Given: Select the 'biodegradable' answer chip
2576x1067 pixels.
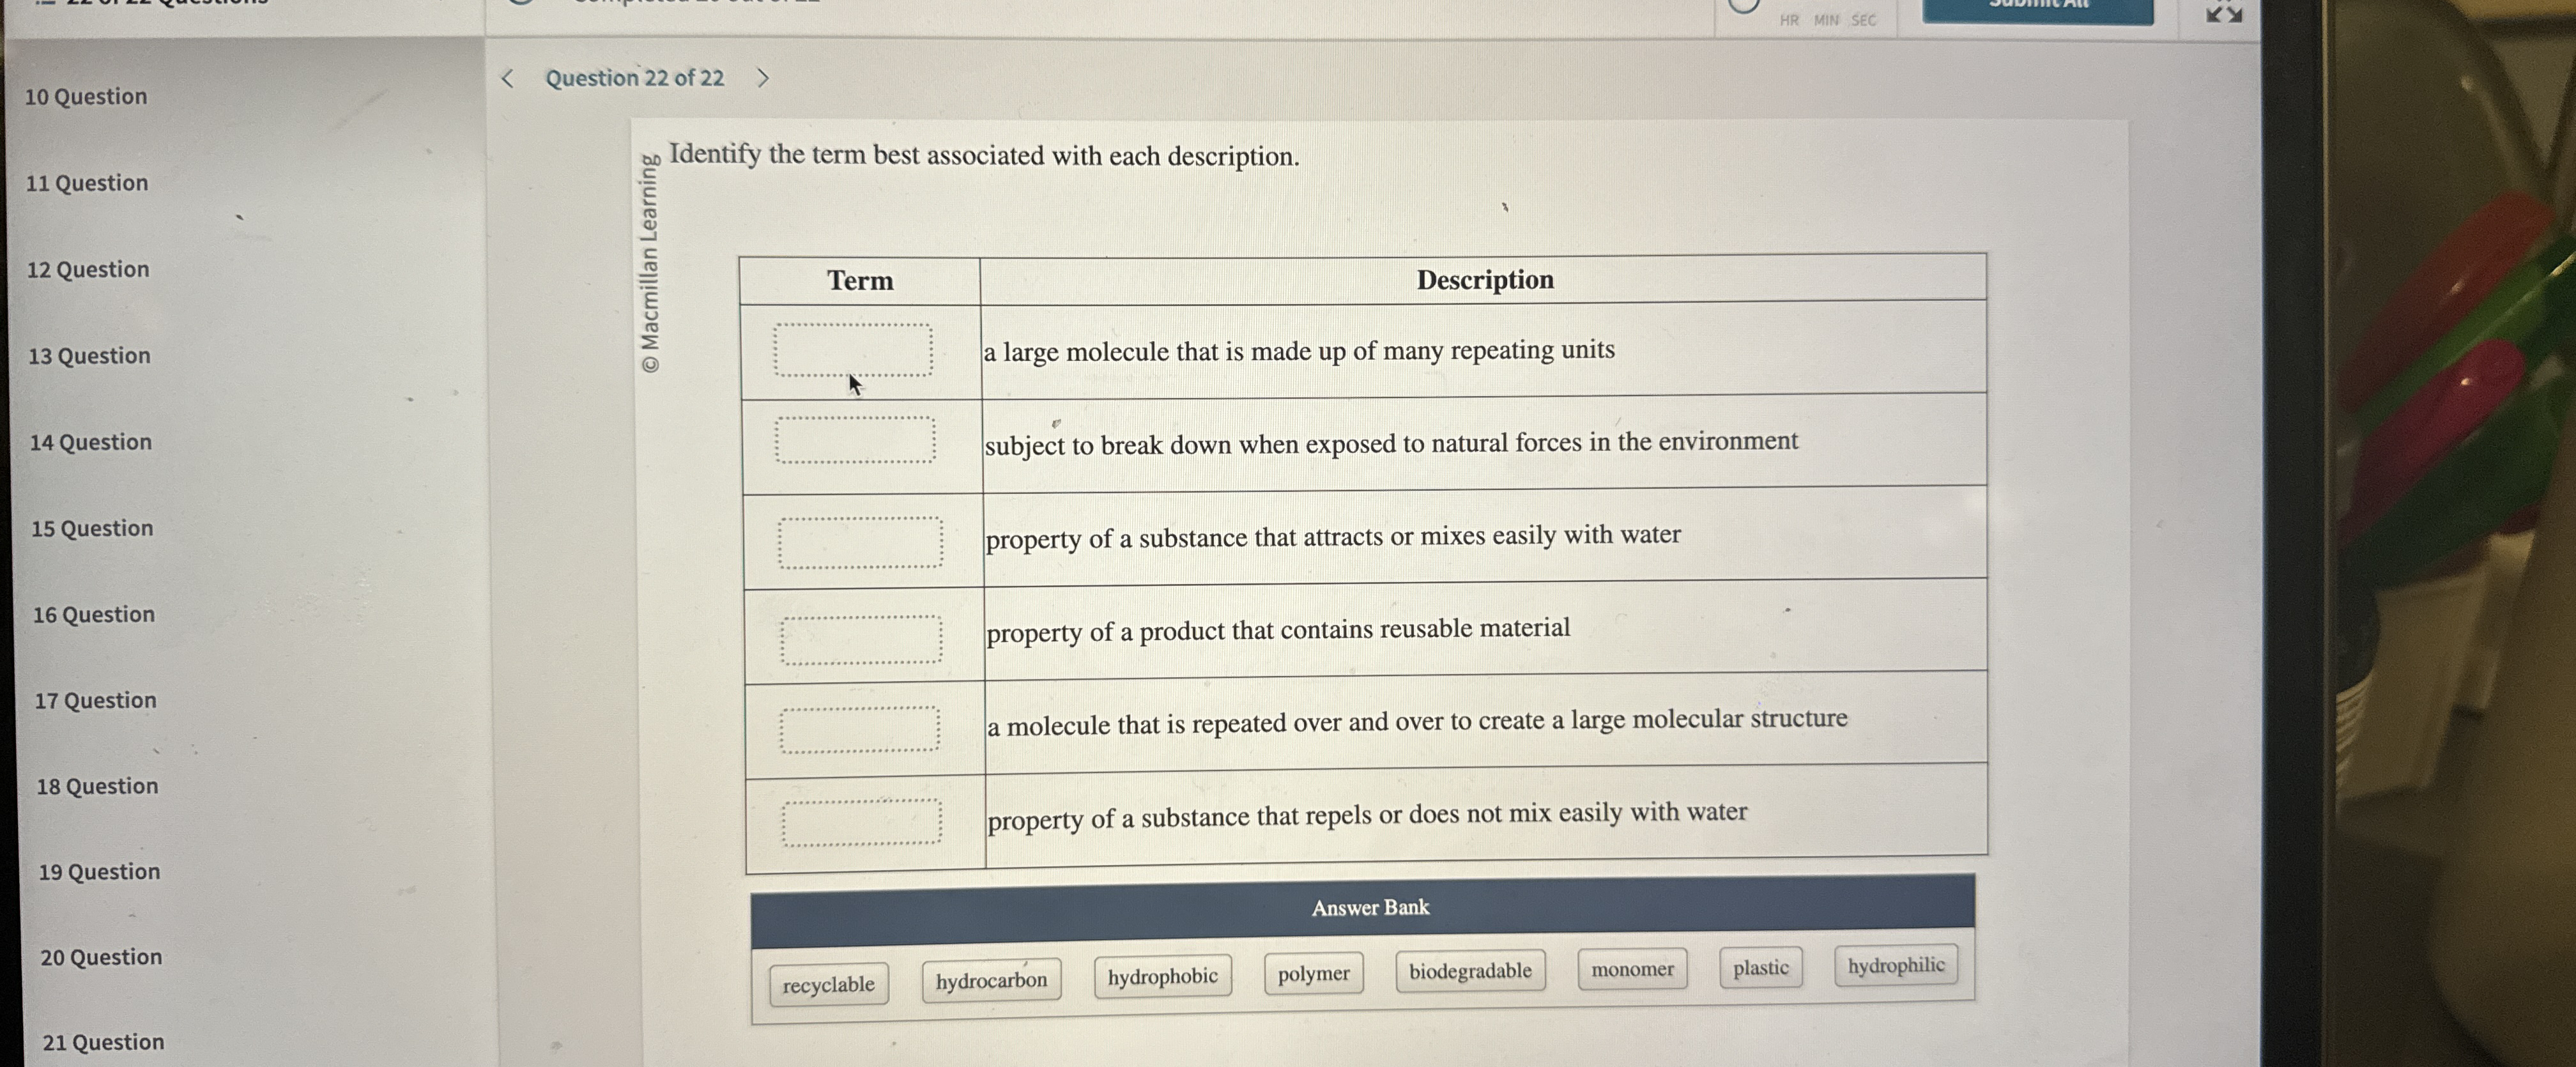Looking at the screenshot, I should click(x=1470, y=970).
